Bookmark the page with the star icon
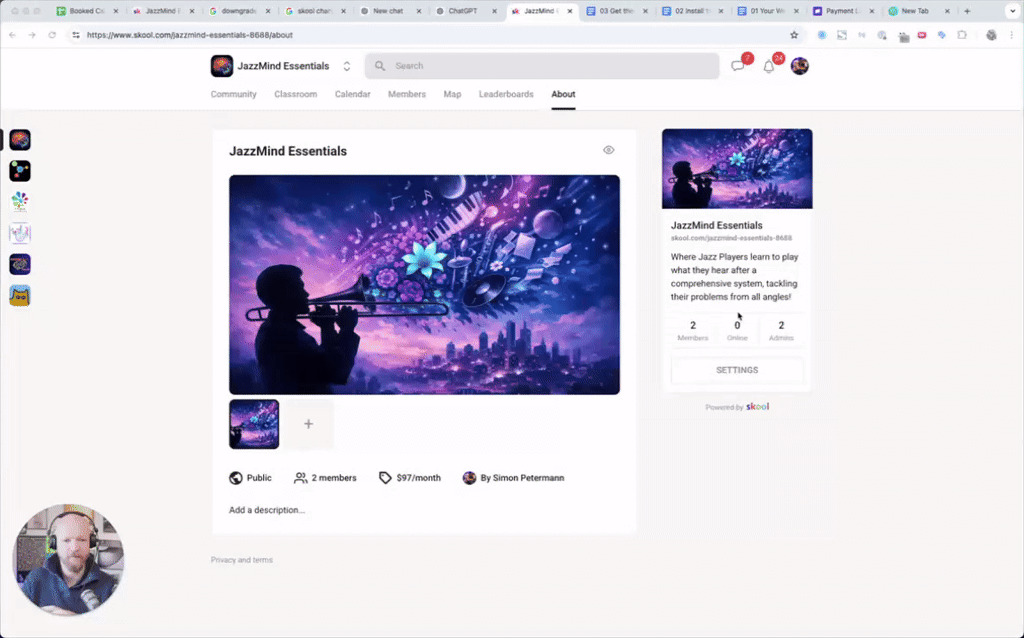This screenshot has width=1024, height=638. (794, 34)
